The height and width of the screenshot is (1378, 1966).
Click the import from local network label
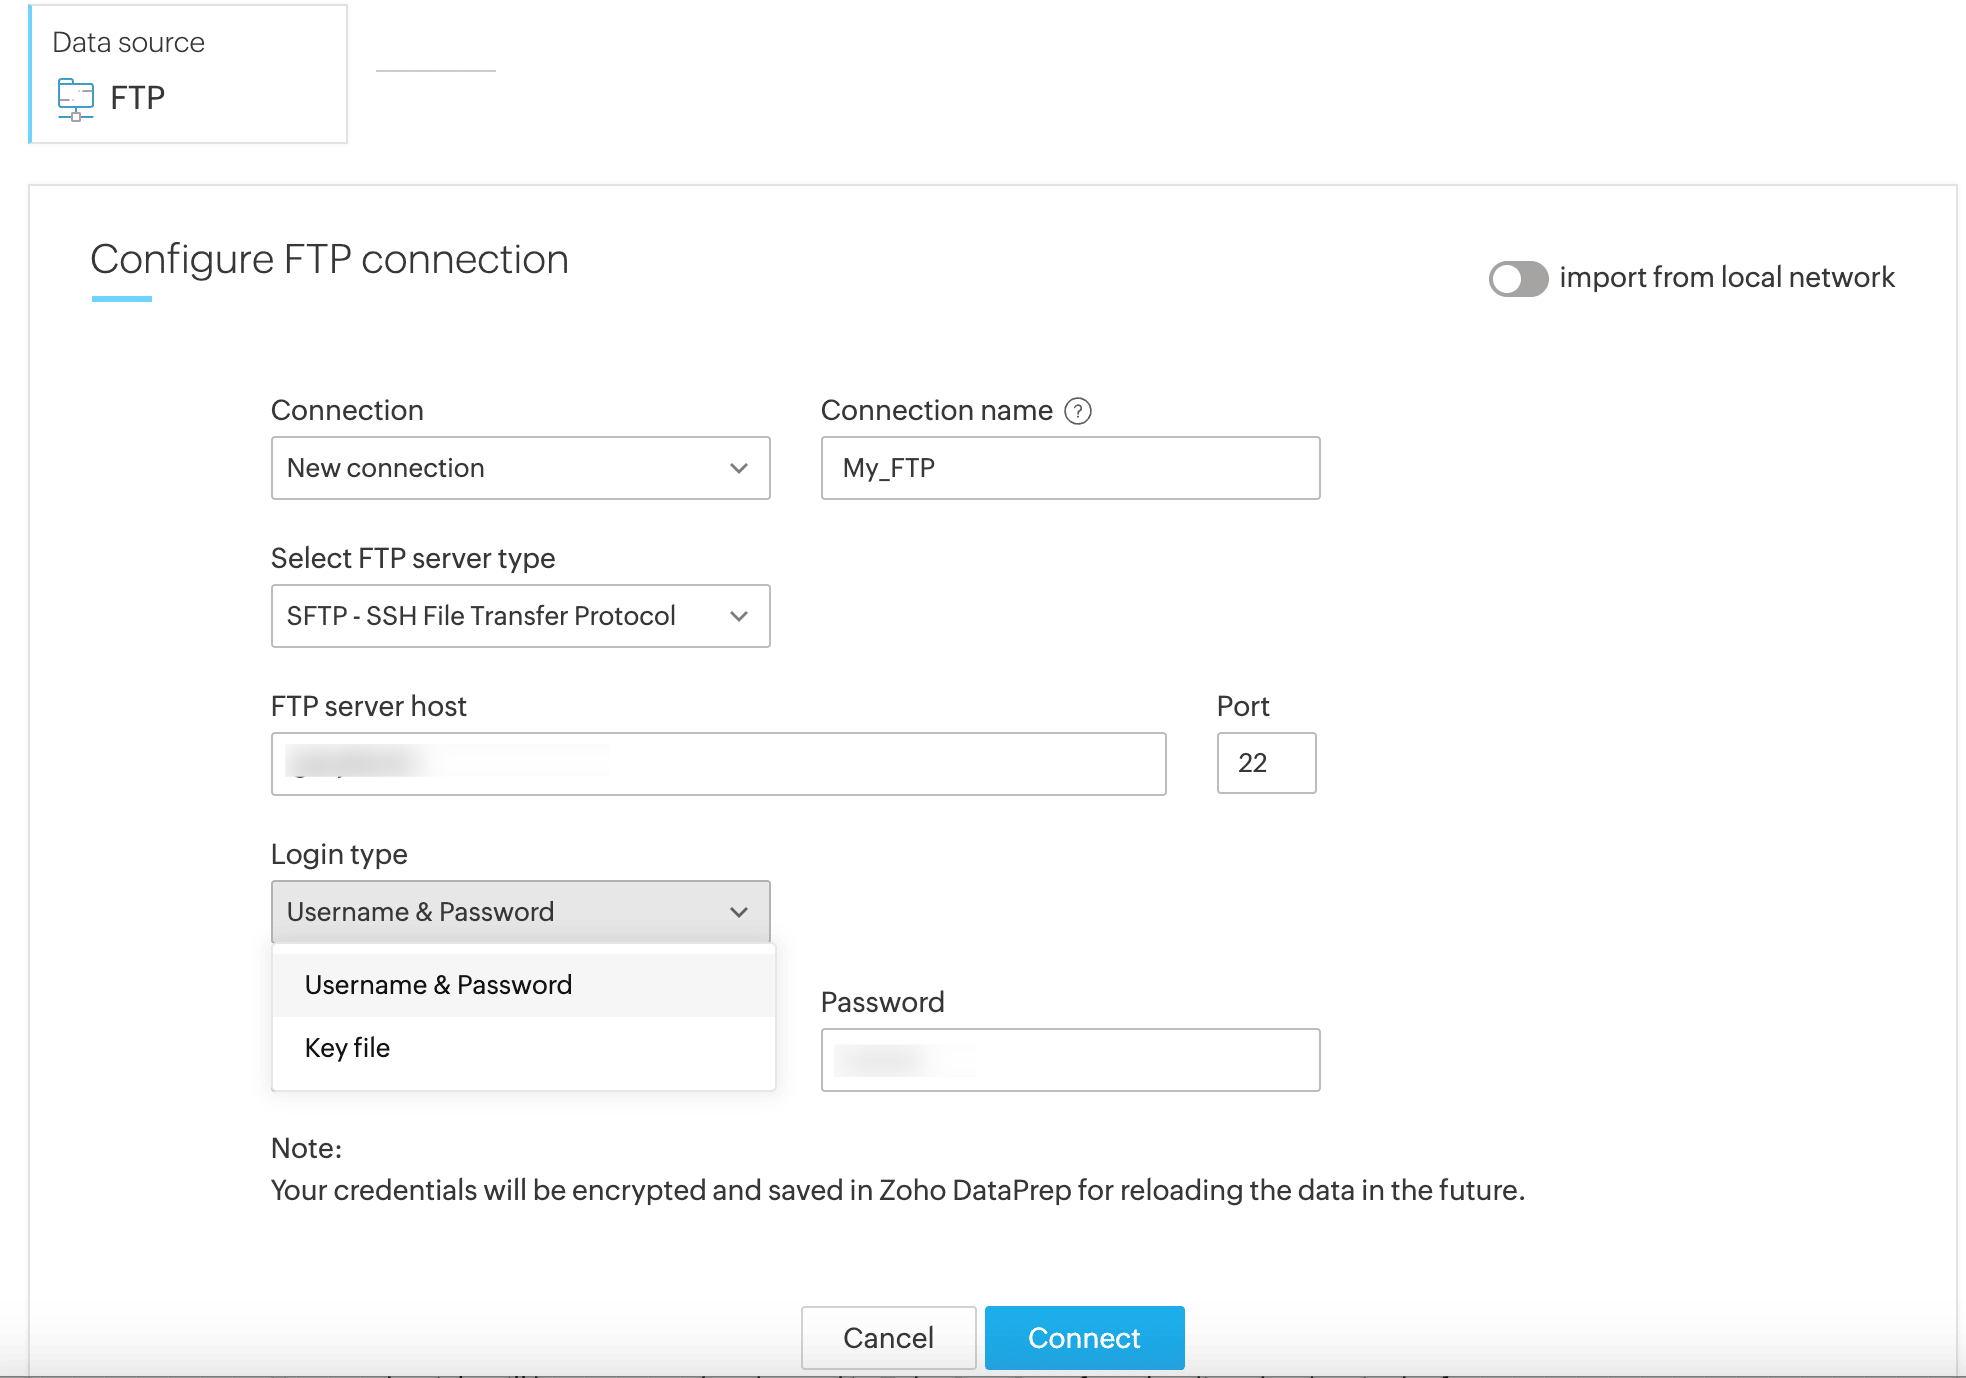pyautogui.click(x=1726, y=278)
